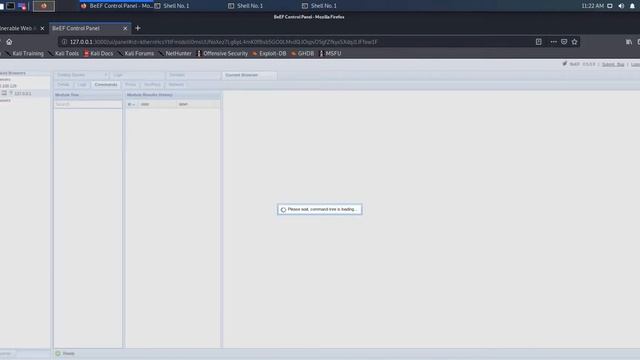The width and height of the screenshot is (640, 360).
Task: Click the Module Tree search field
Action: [x=88, y=104]
